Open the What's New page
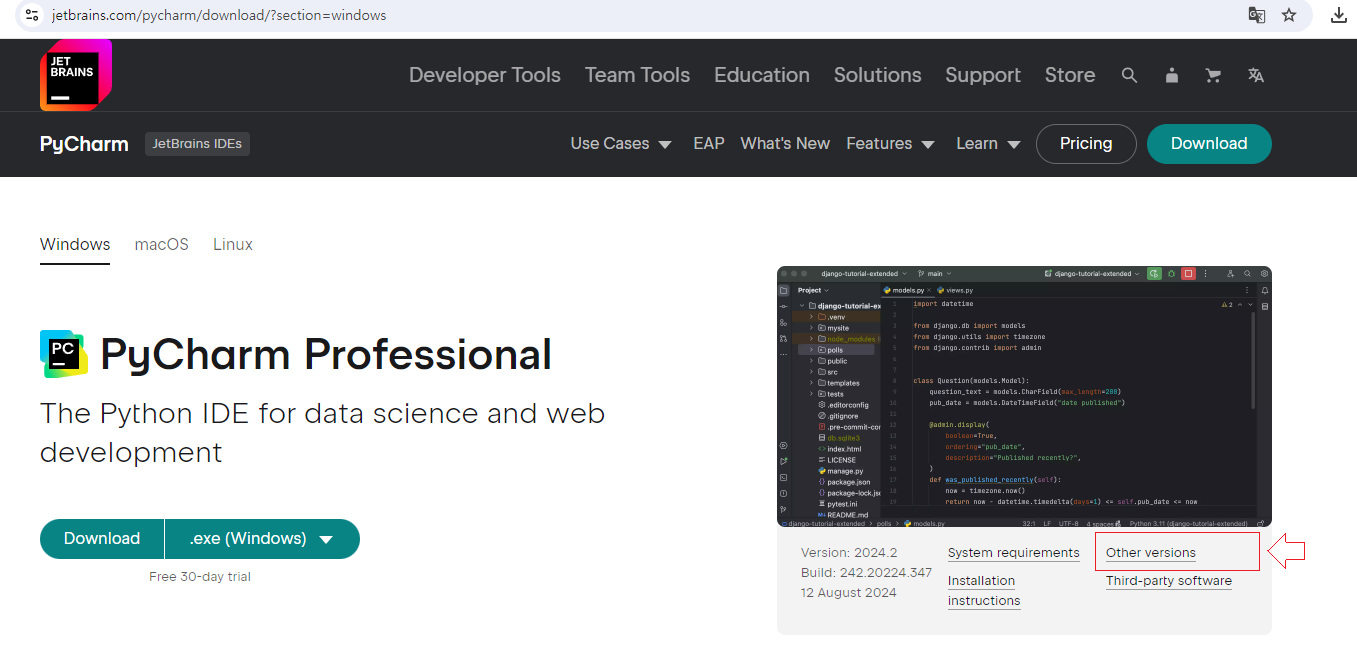Image resolution: width=1357 pixels, height=651 pixels. pyautogui.click(x=785, y=144)
